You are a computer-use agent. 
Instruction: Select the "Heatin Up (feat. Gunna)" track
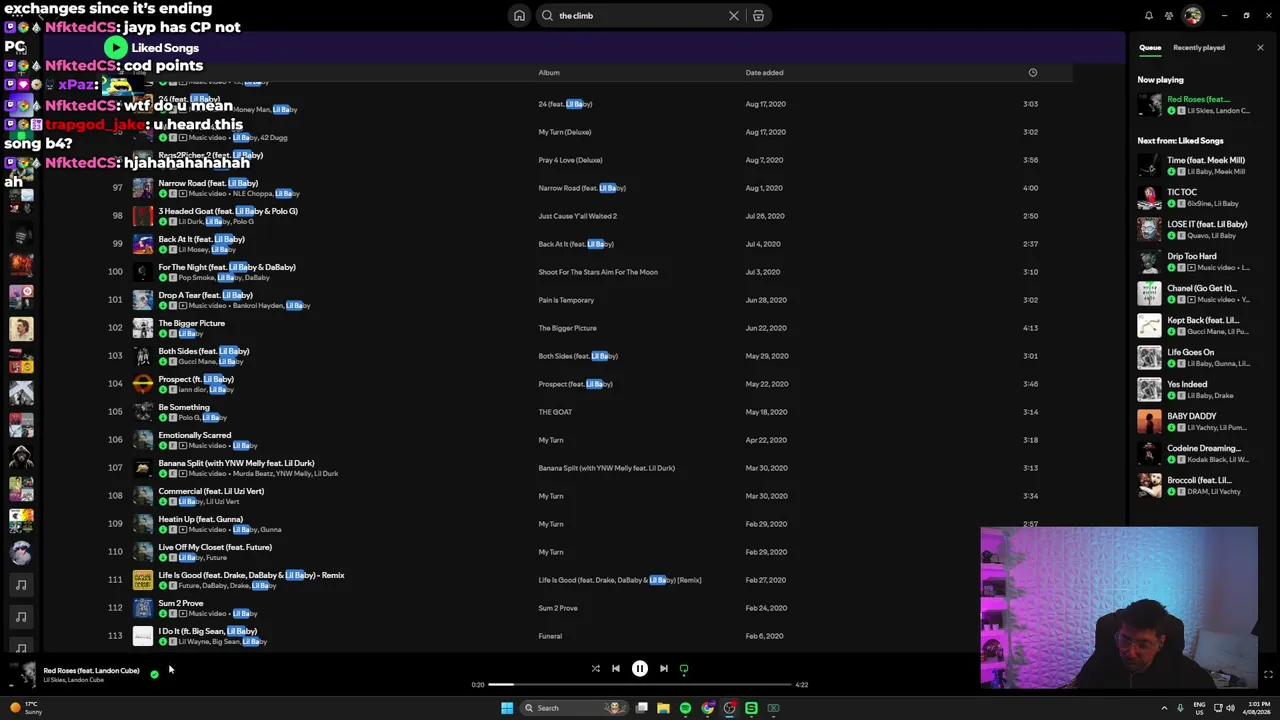[x=200, y=519]
